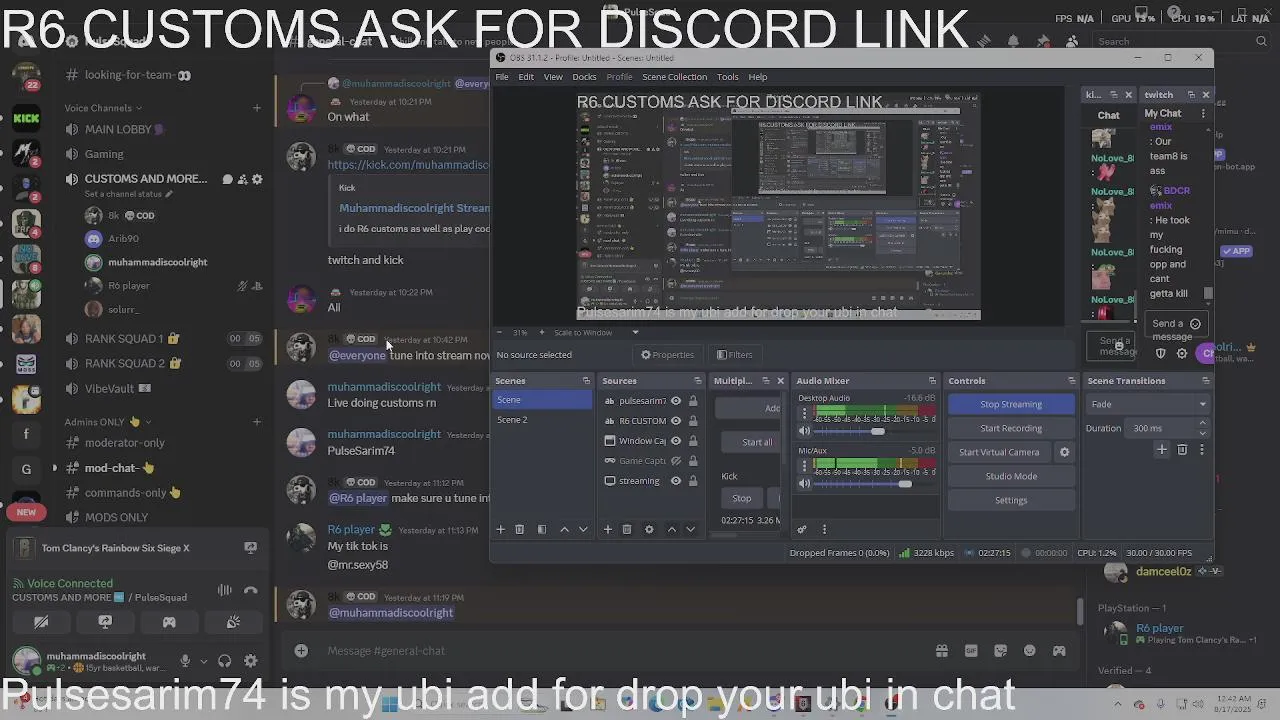The image size is (1280, 720).
Task: Add a new scene in OBS Scenes panel
Action: tap(501, 529)
